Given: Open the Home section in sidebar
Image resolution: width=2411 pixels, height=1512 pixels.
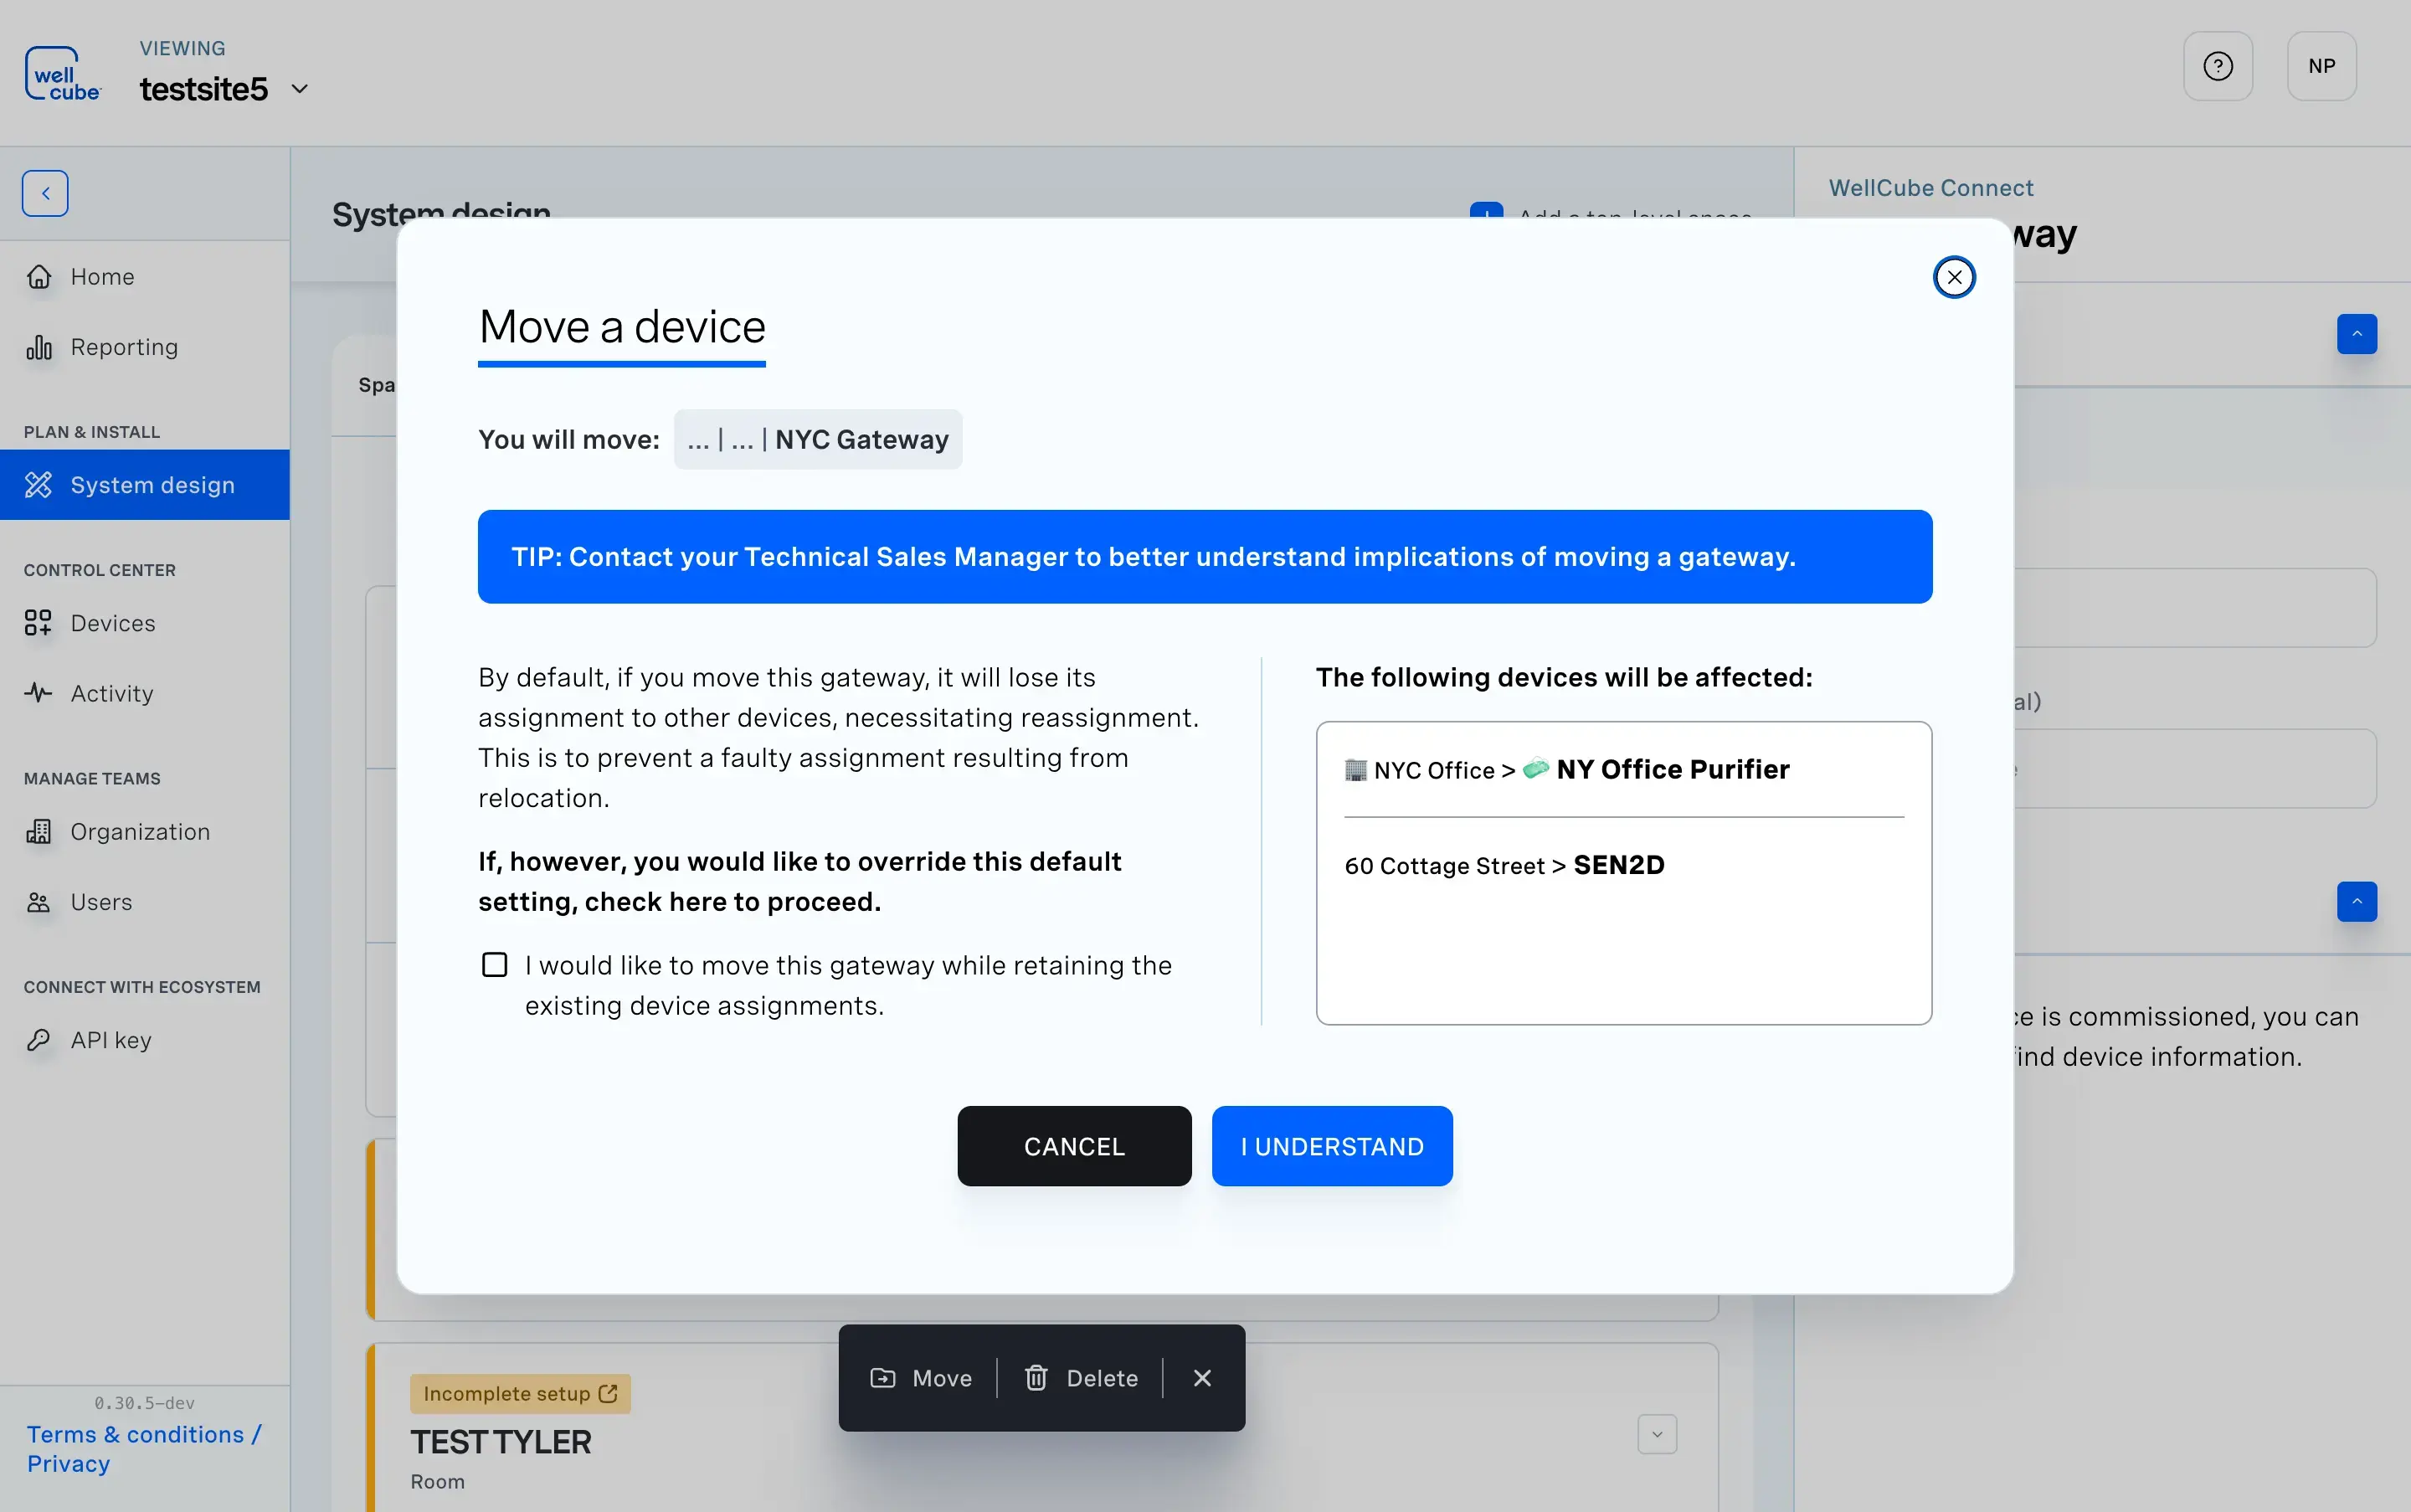Looking at the screenshot, I should pos(103,276).
